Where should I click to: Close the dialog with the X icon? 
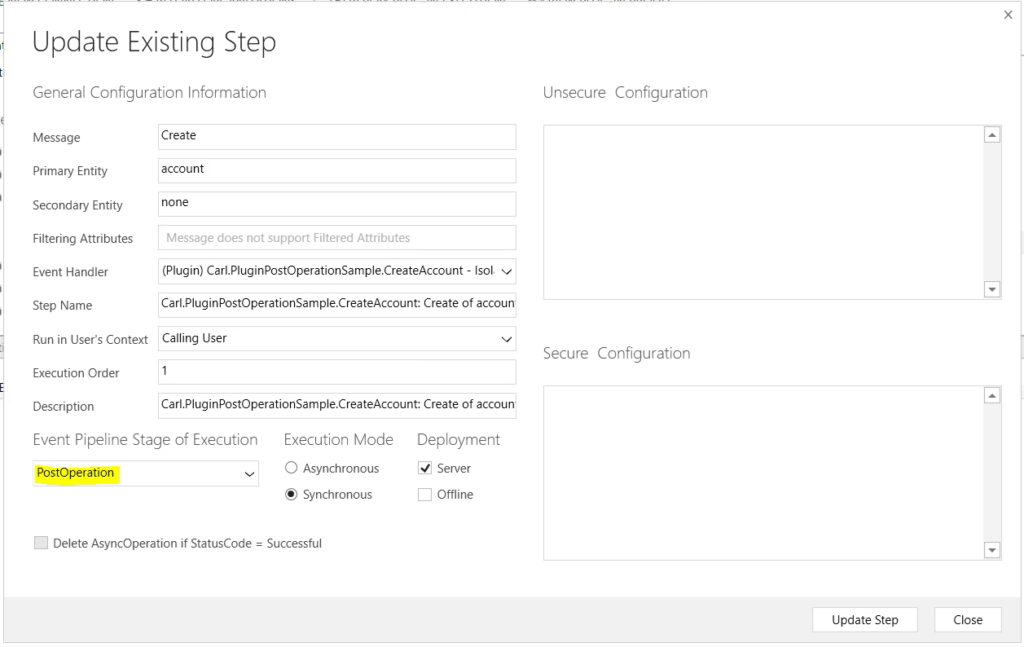pyautogui.click(x=1007, y=15)
